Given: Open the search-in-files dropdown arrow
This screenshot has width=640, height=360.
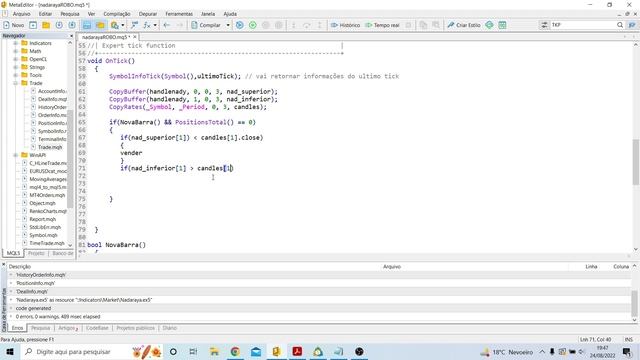Looking at the screenshot, I should click(x=122, y=25).
